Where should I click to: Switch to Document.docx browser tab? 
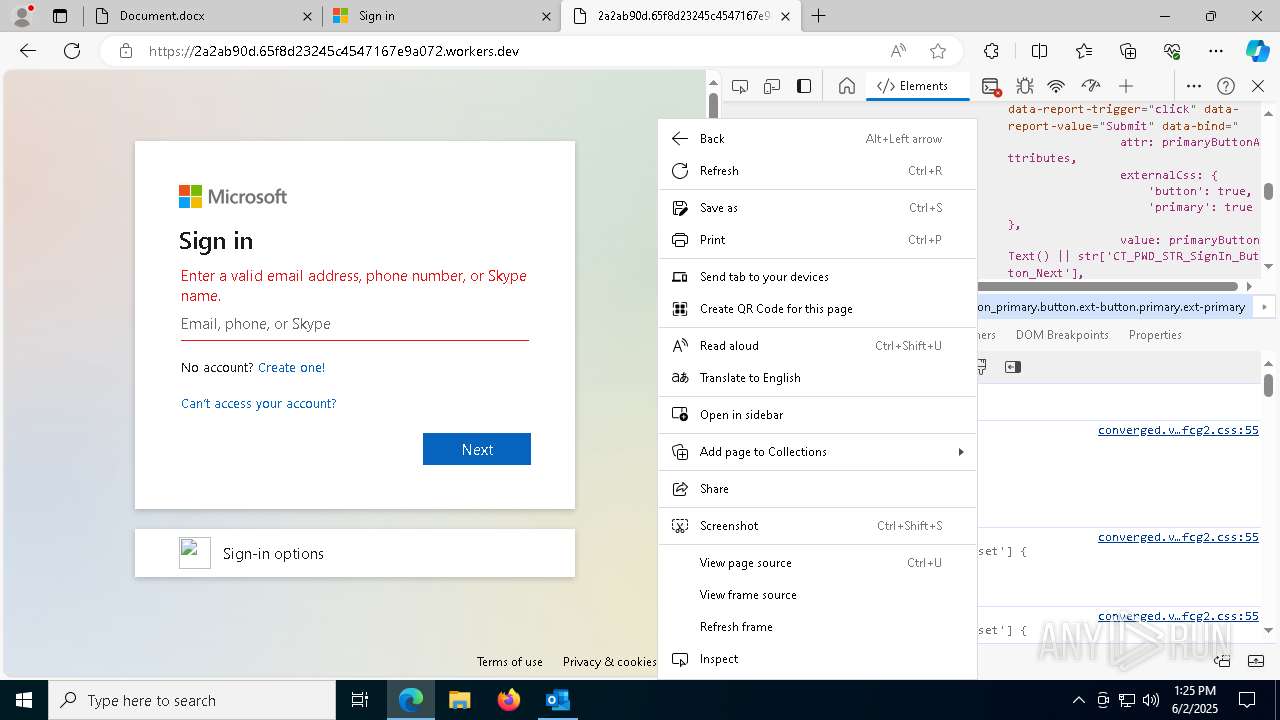[x=201, y=16]
